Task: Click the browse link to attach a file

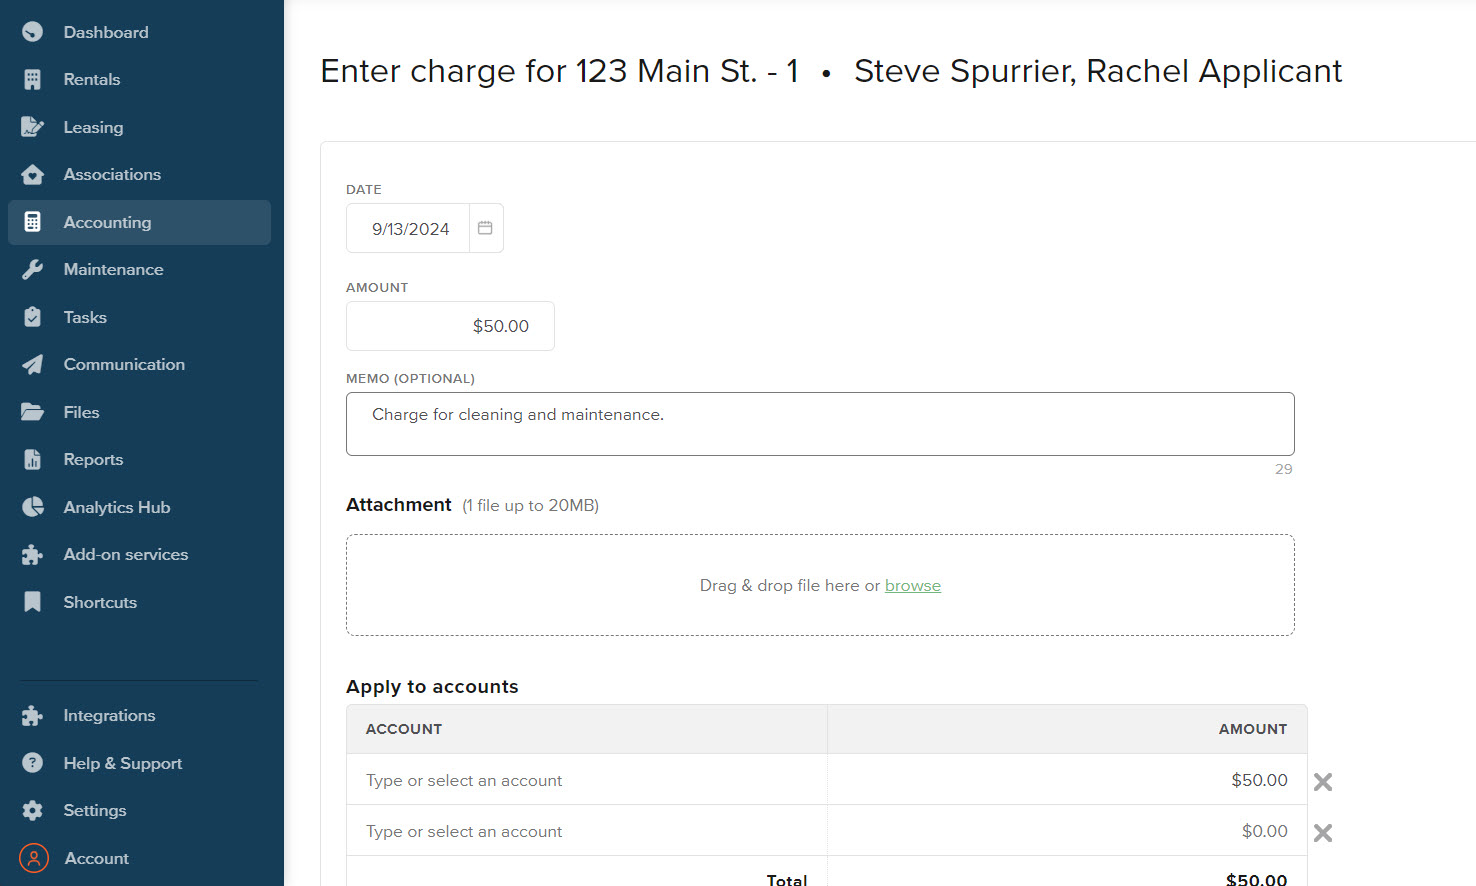Action: [912, 585]
